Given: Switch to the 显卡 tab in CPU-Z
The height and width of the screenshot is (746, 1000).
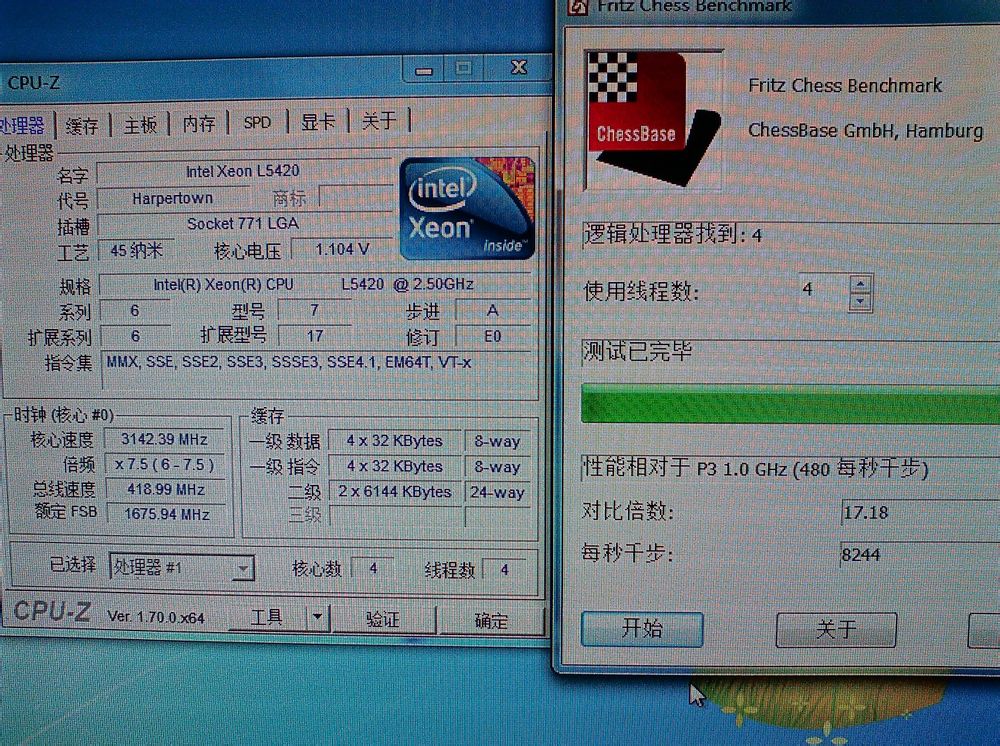Looking at the screenshot, I should [318, 121].
